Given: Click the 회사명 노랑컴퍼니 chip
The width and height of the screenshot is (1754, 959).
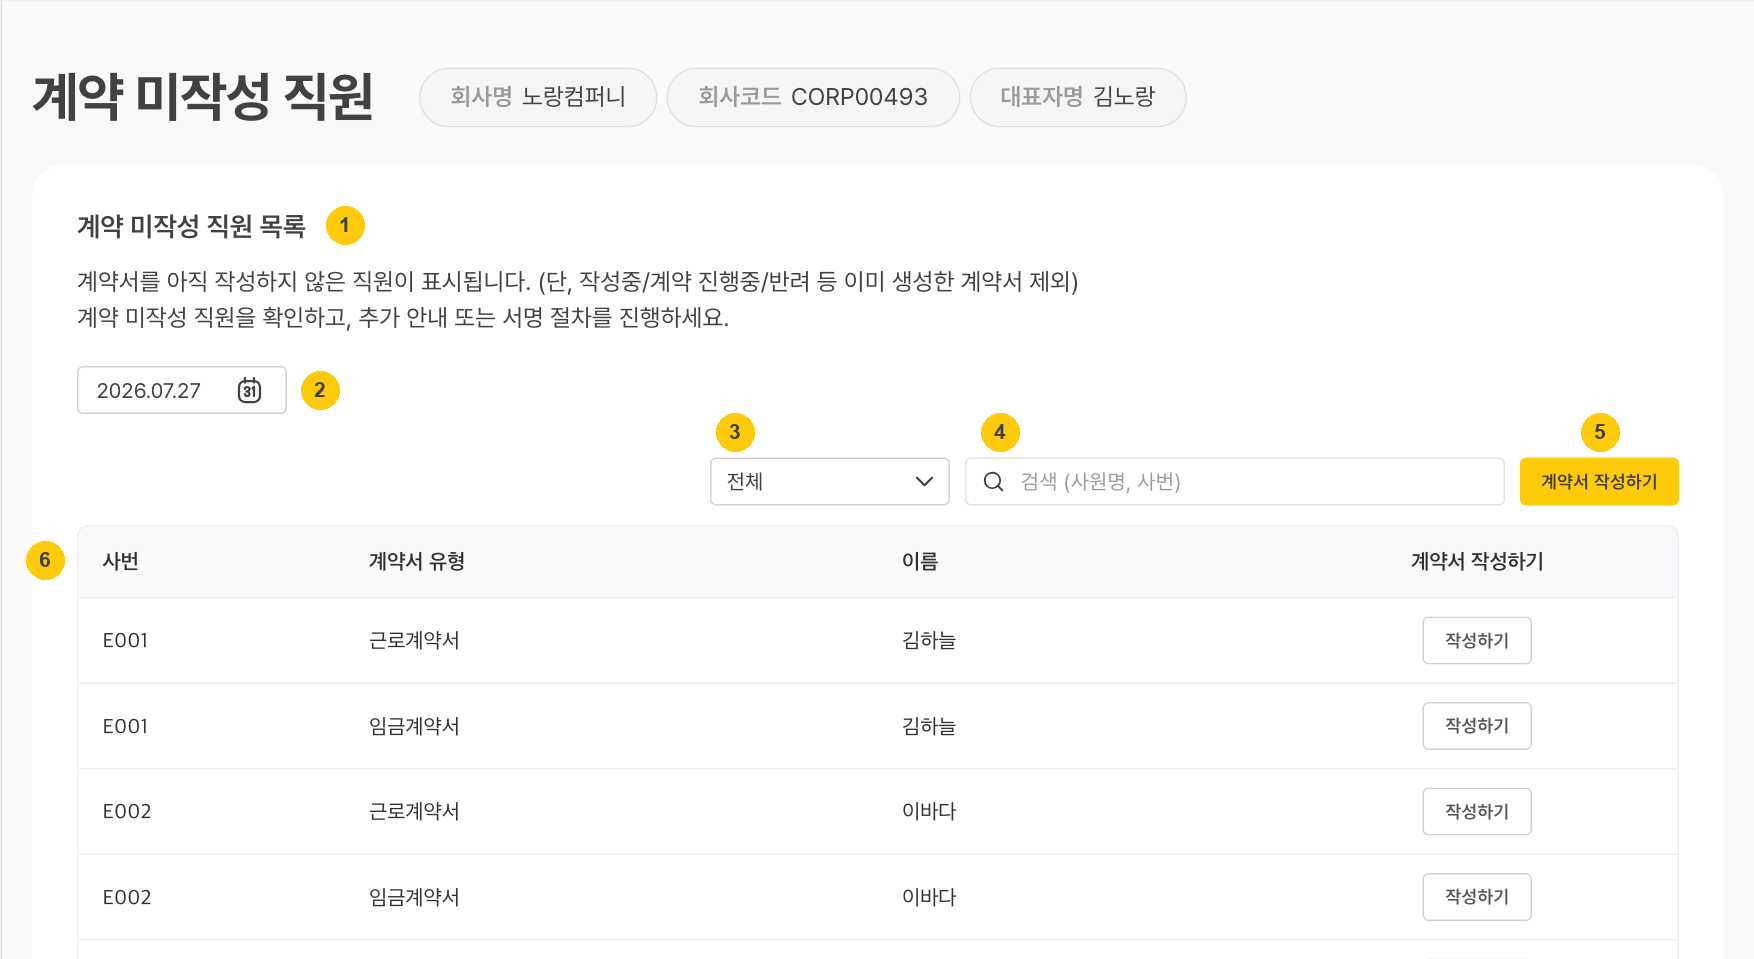Looking at the screenshot, I should pyautogui.click(x=538, y=97).
